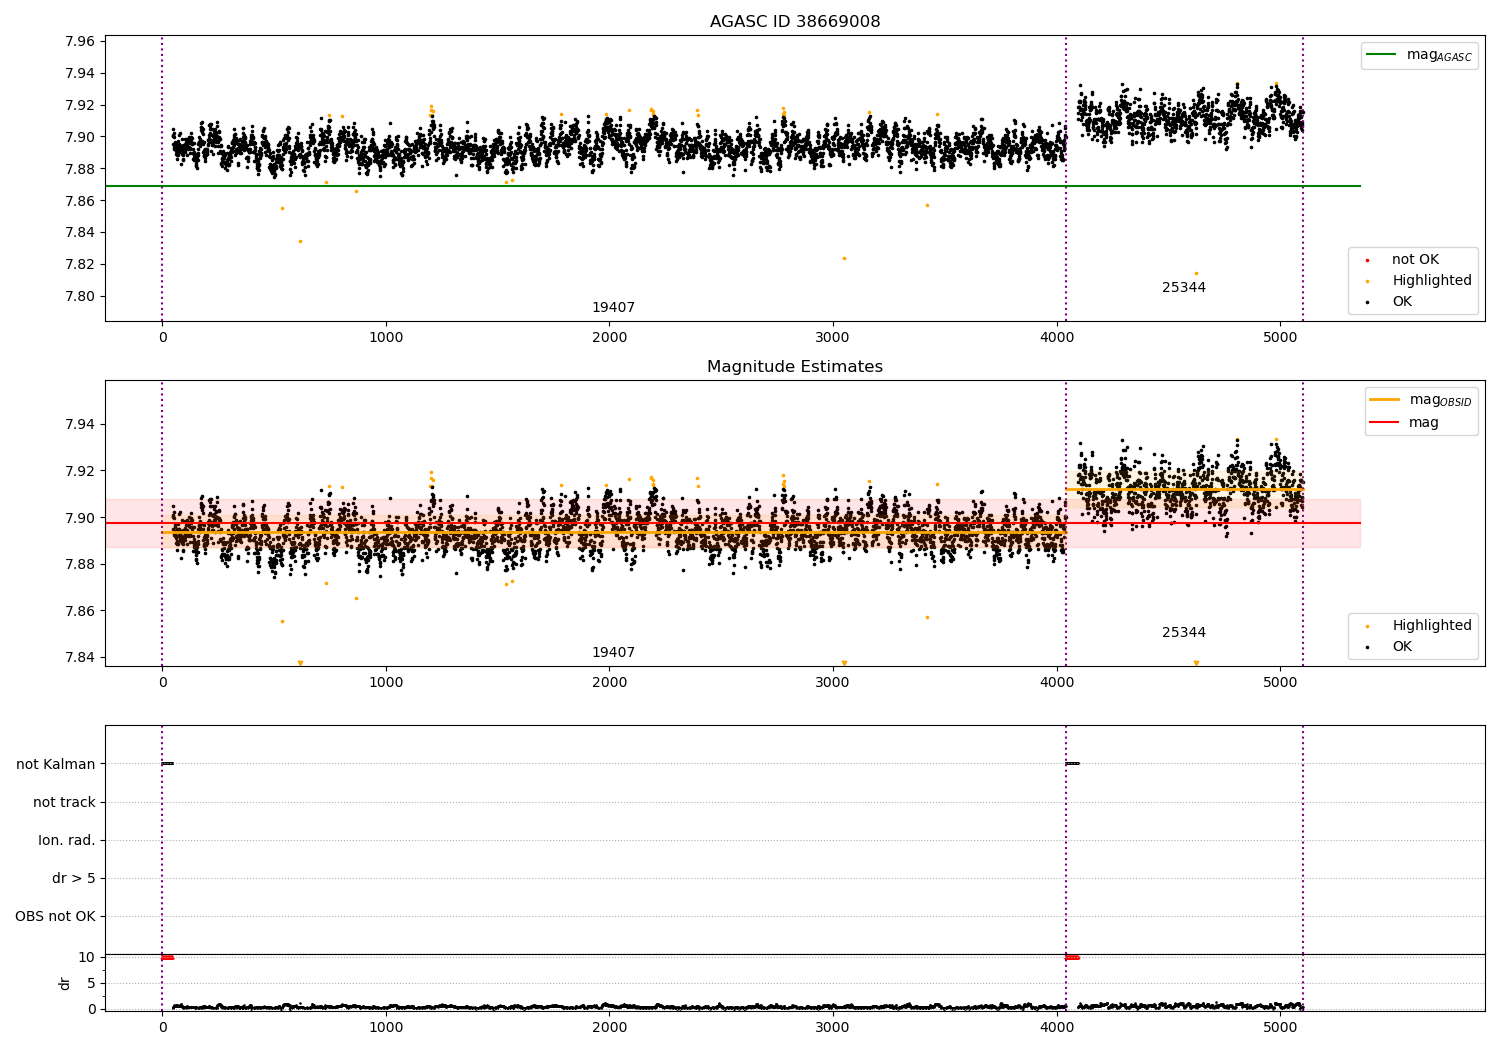This screenshot has width=1500, height=1050.
Task: Select the mag AGASC legend entry
Action: pyautogui.click(x=1419, y=55)
